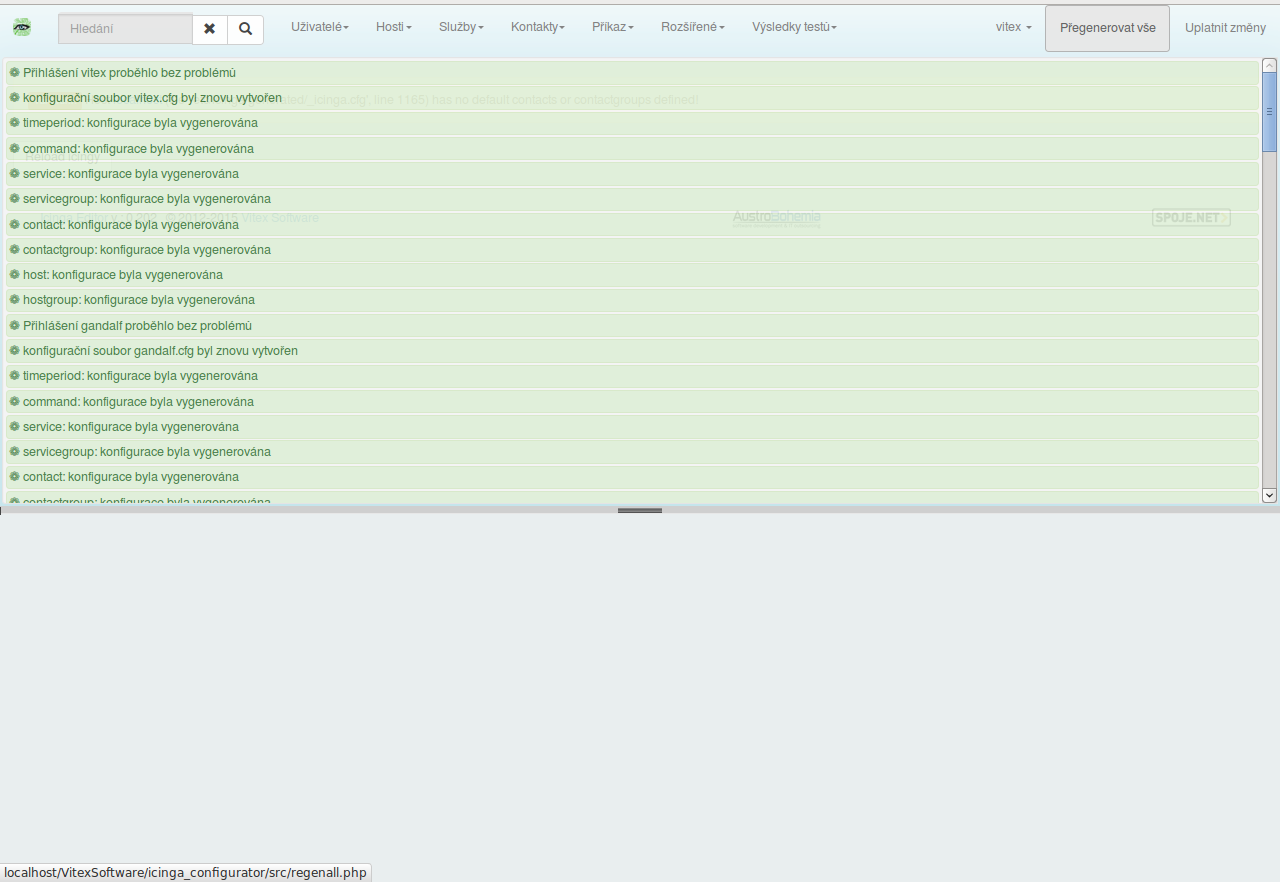Expand the Výsledky testů menu
Viewport: 1280px width, 882px height.
[795, 27]
